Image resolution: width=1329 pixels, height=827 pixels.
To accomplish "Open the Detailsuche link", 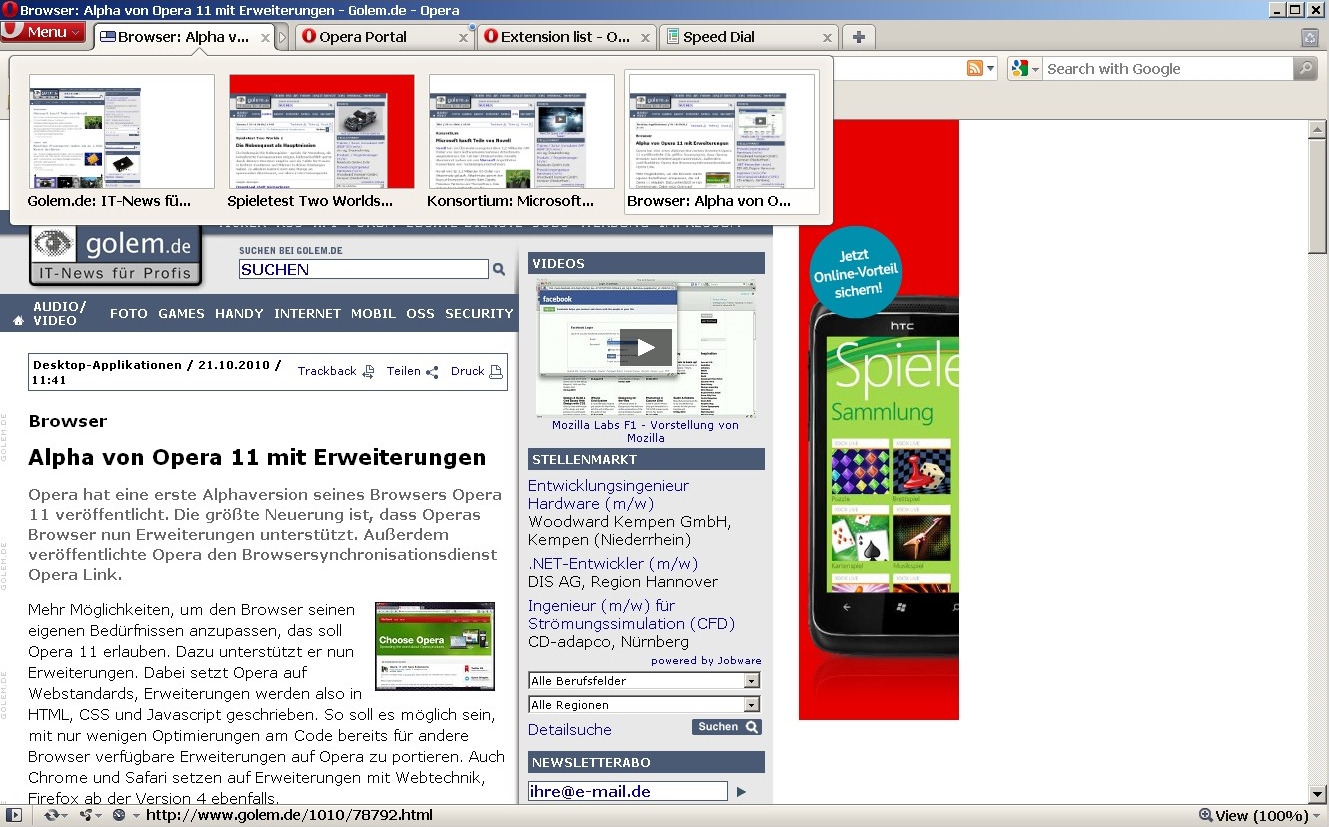I will 568,729.
